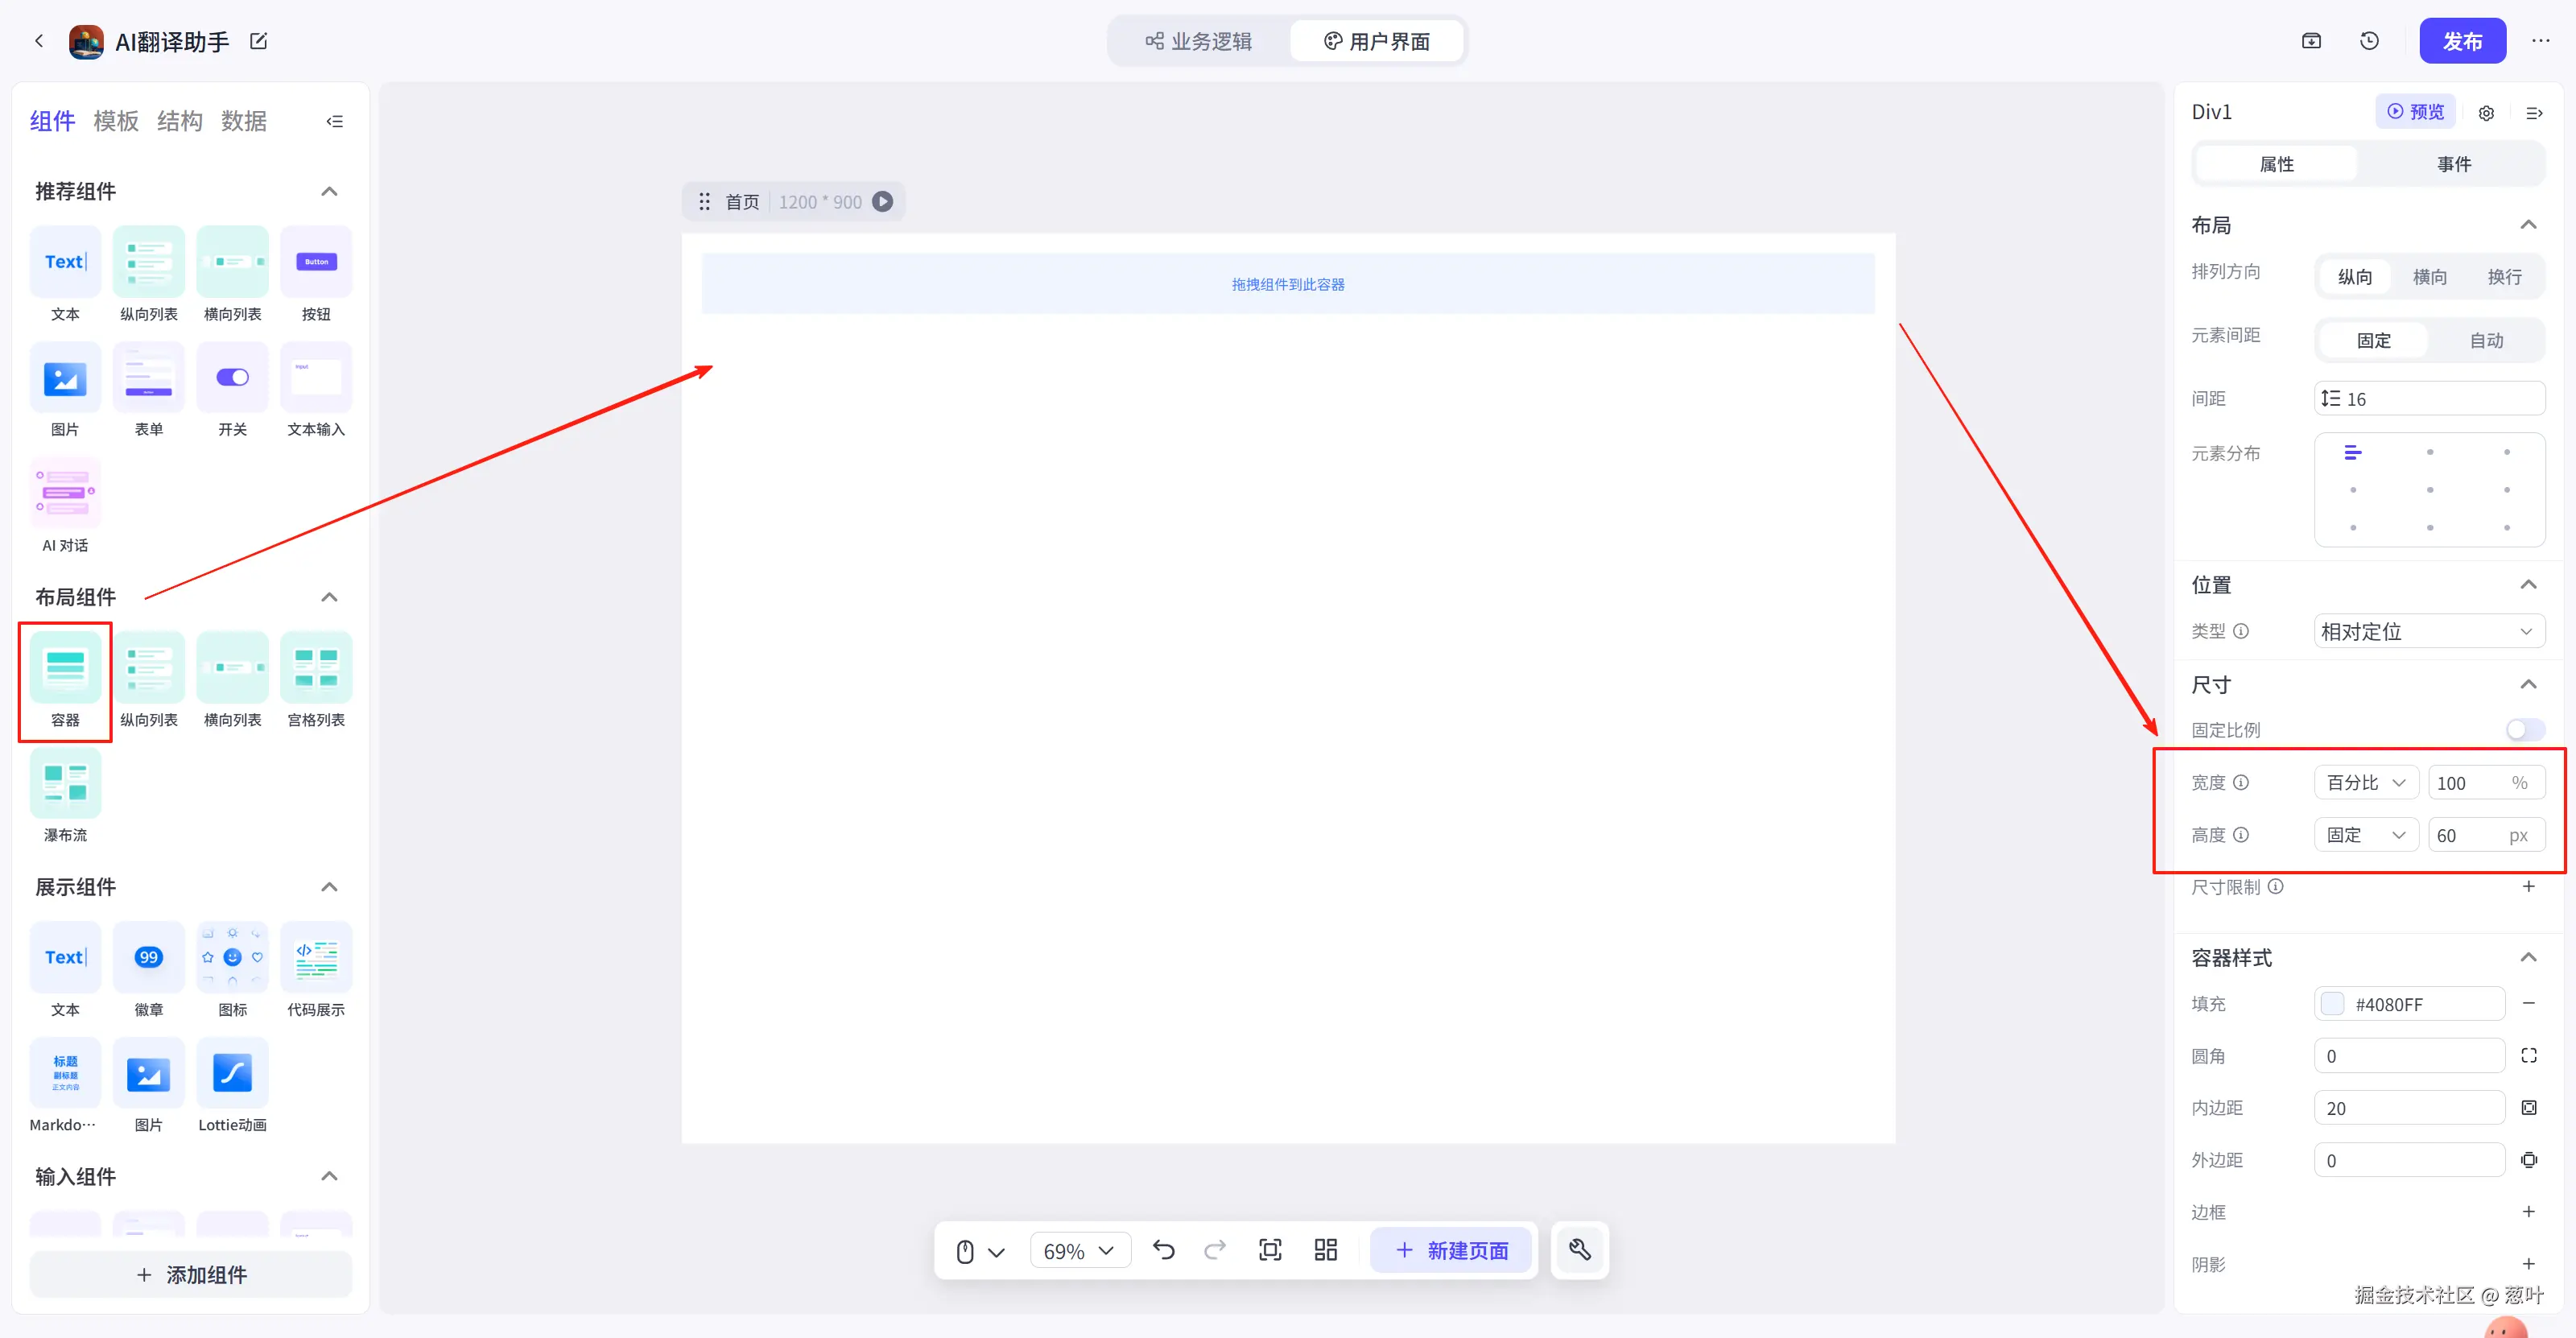Viewport: 2576px width, 1338px height.
Task: Switch to the 事件 tab
Action: [2453, 164]
